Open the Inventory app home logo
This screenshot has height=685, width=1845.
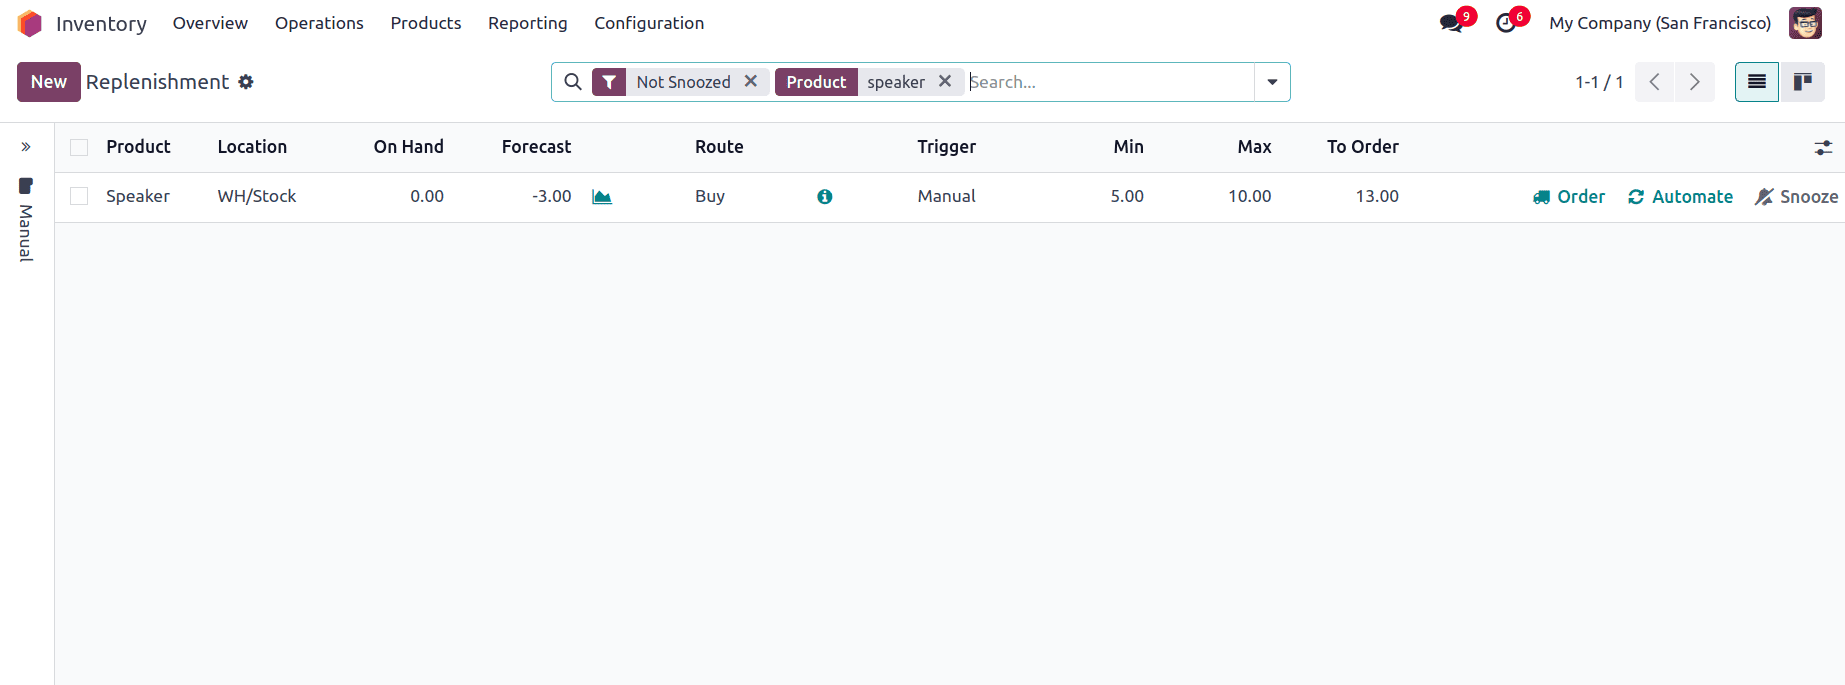(30, 23)
